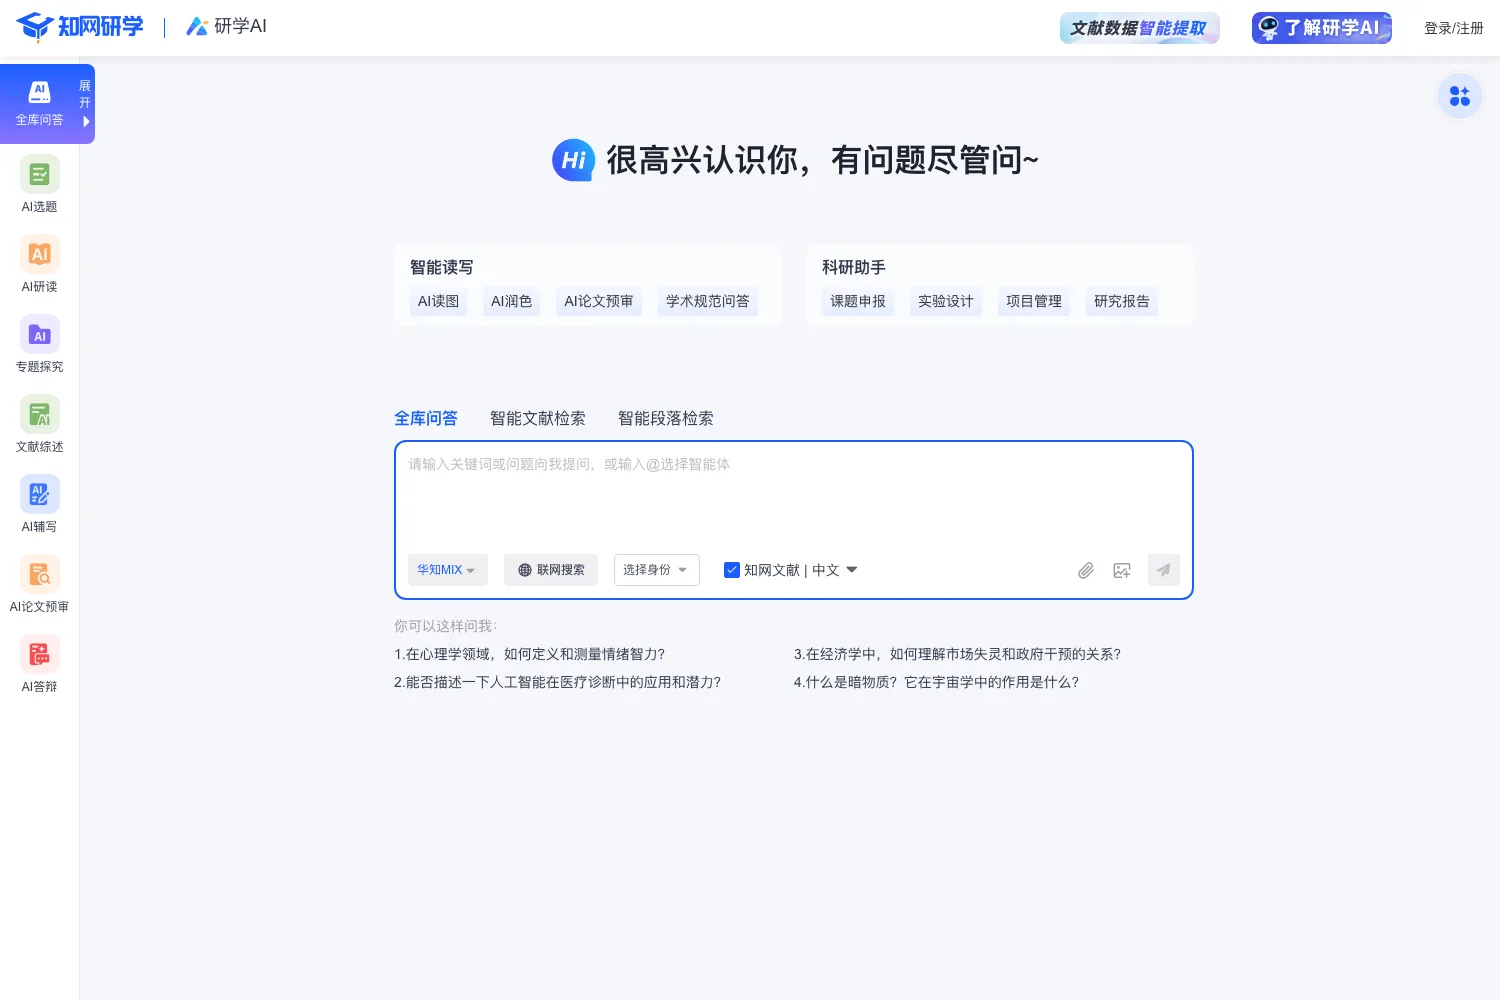Open the 华知MIX model dropdown

click(x=447, y=570)
